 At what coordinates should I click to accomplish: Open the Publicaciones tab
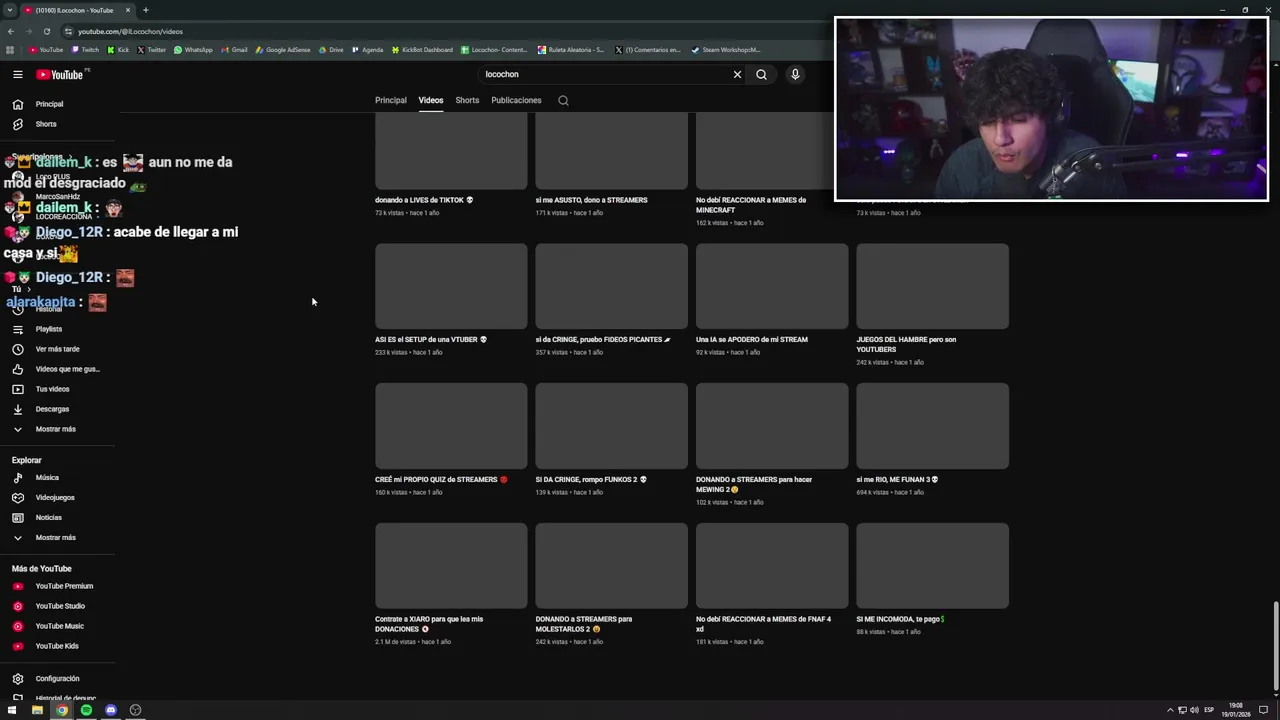point(516,100)
